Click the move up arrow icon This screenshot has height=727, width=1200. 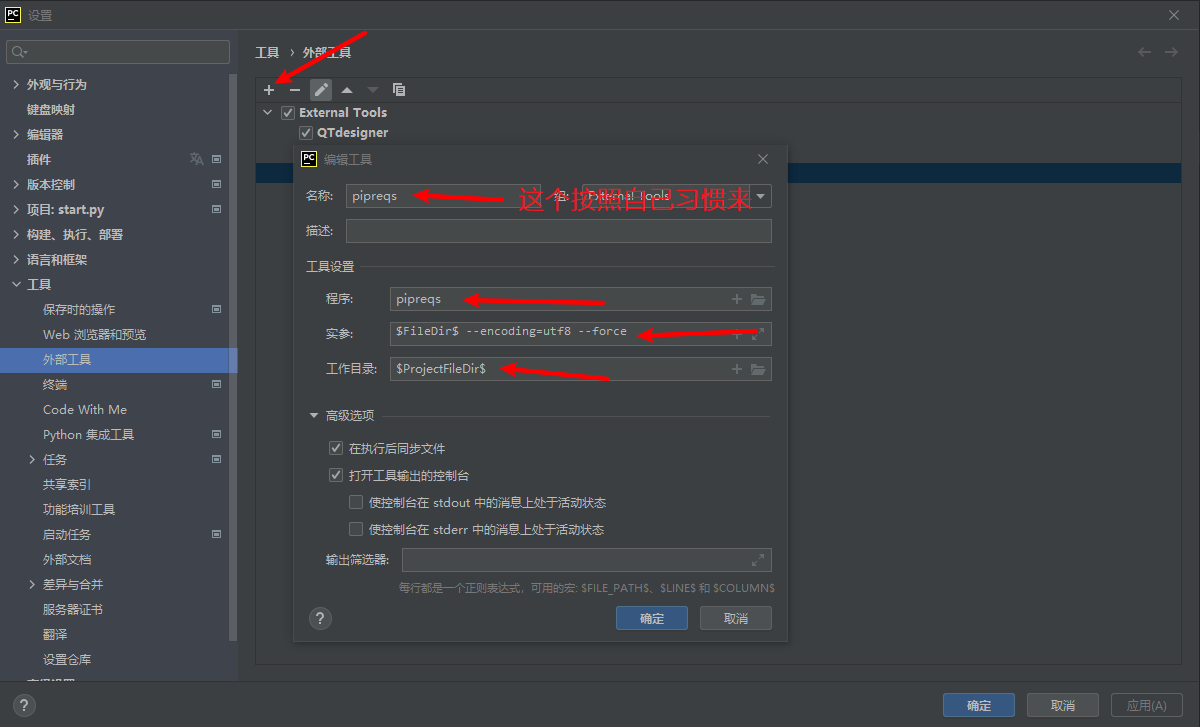[347, 89]
